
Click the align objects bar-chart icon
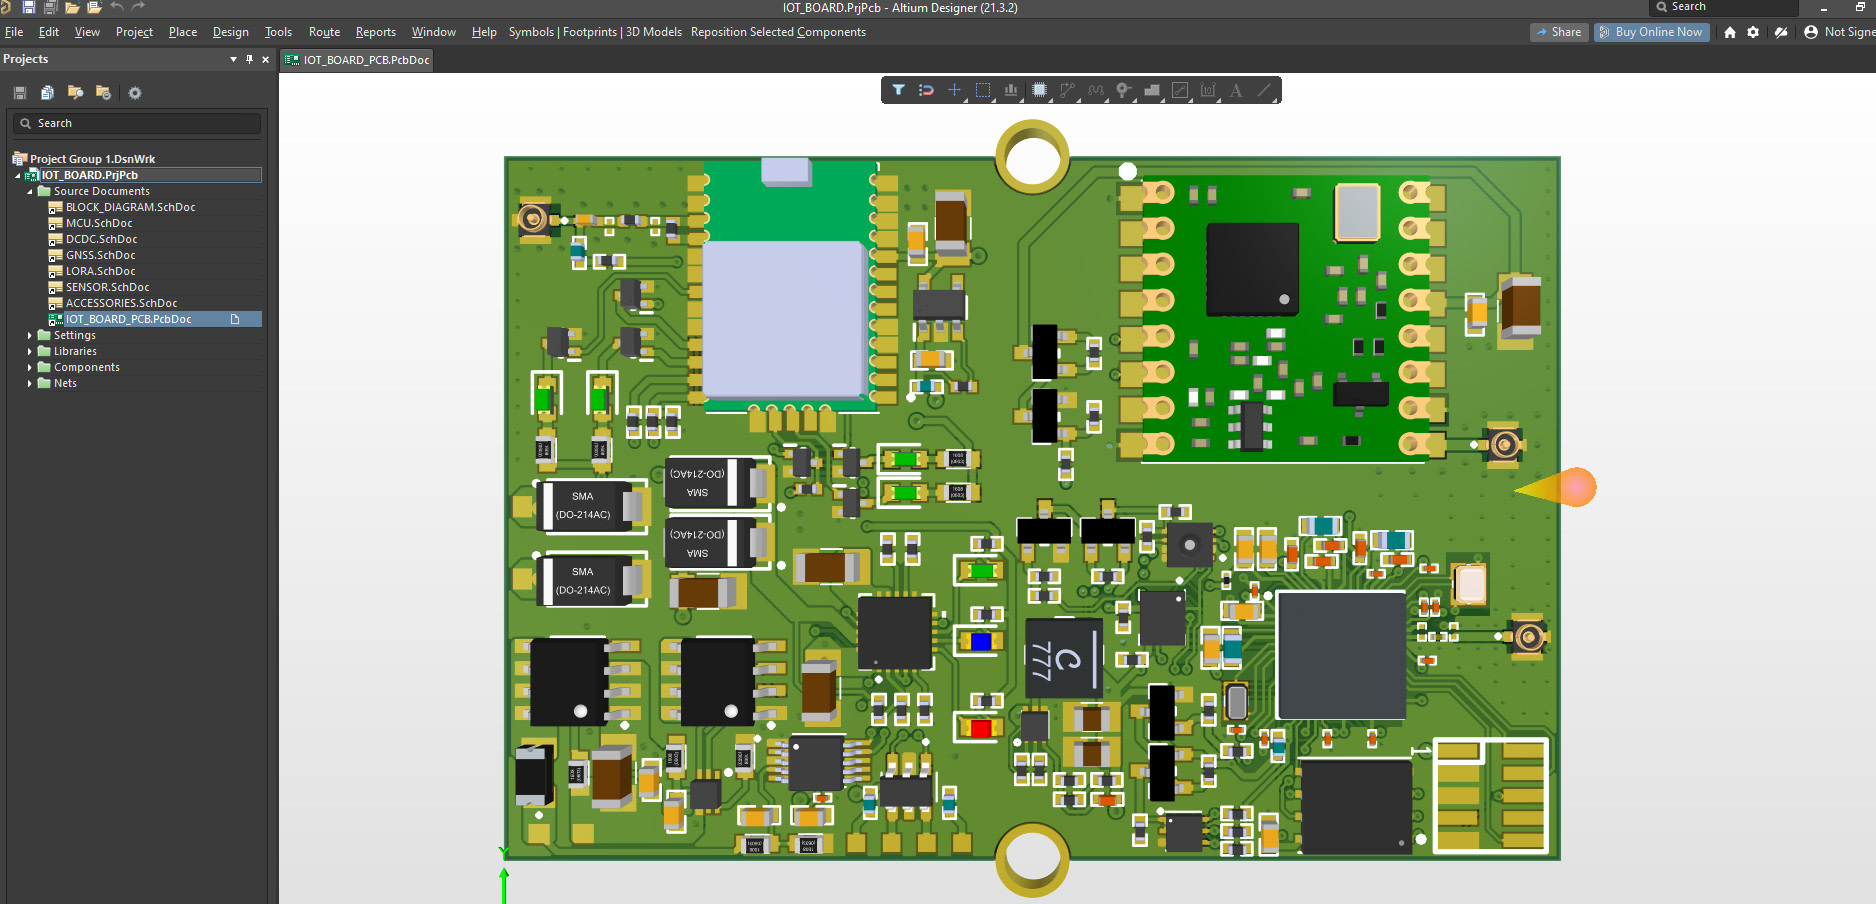tap(1011, 91)
